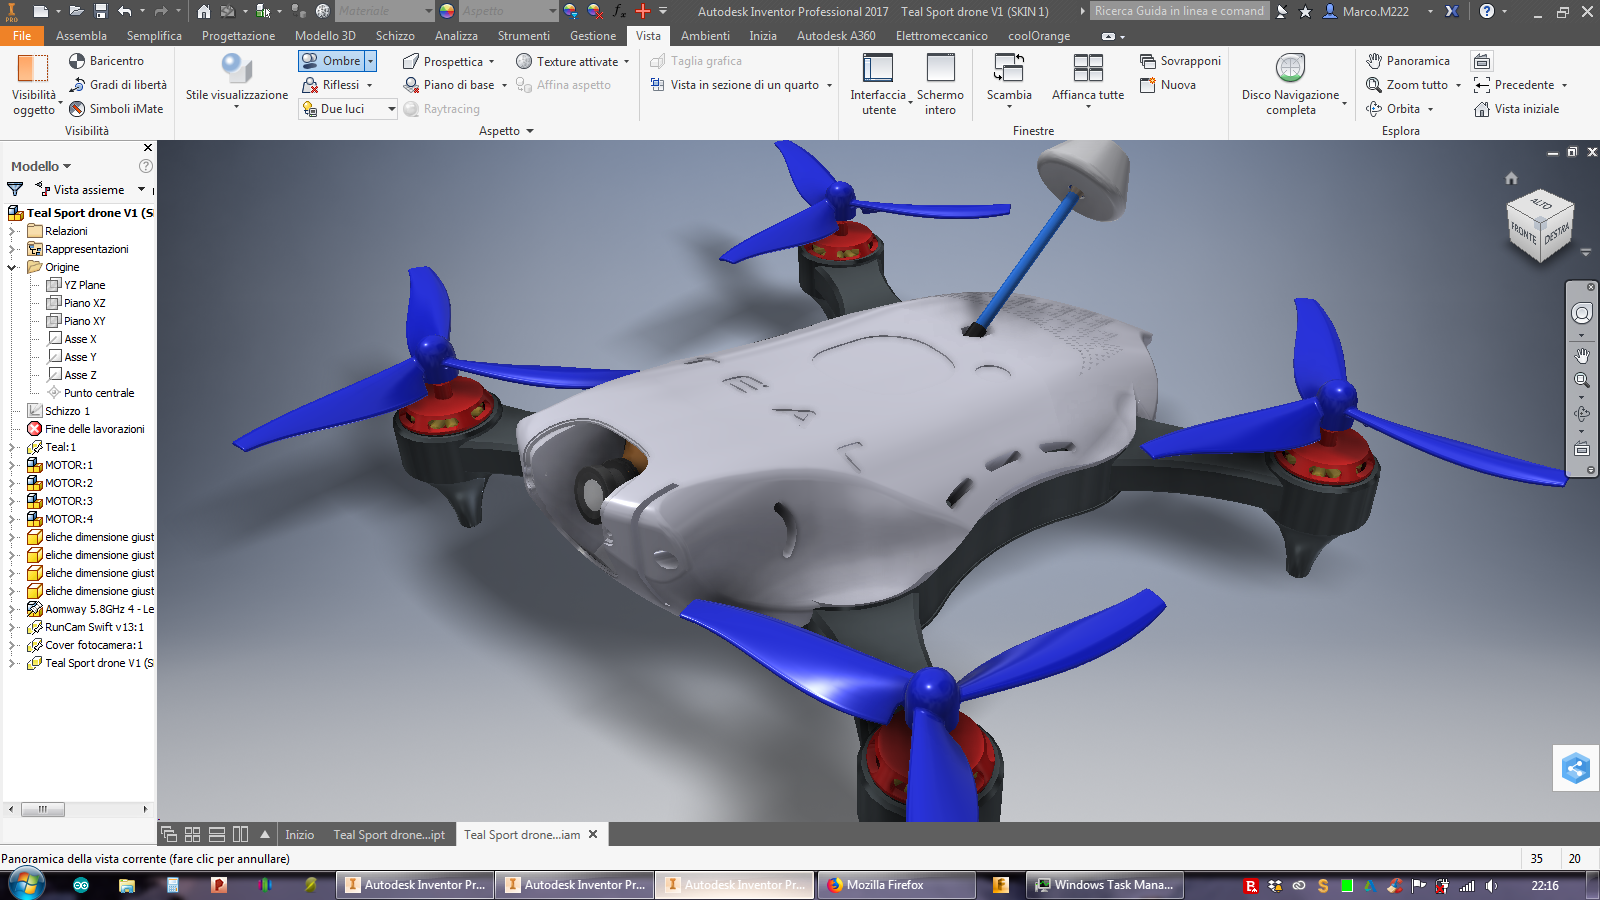Toggle Prospettica perspective view
The height and width of the screenshot is (900, 1600).
[x=443, y=61]
